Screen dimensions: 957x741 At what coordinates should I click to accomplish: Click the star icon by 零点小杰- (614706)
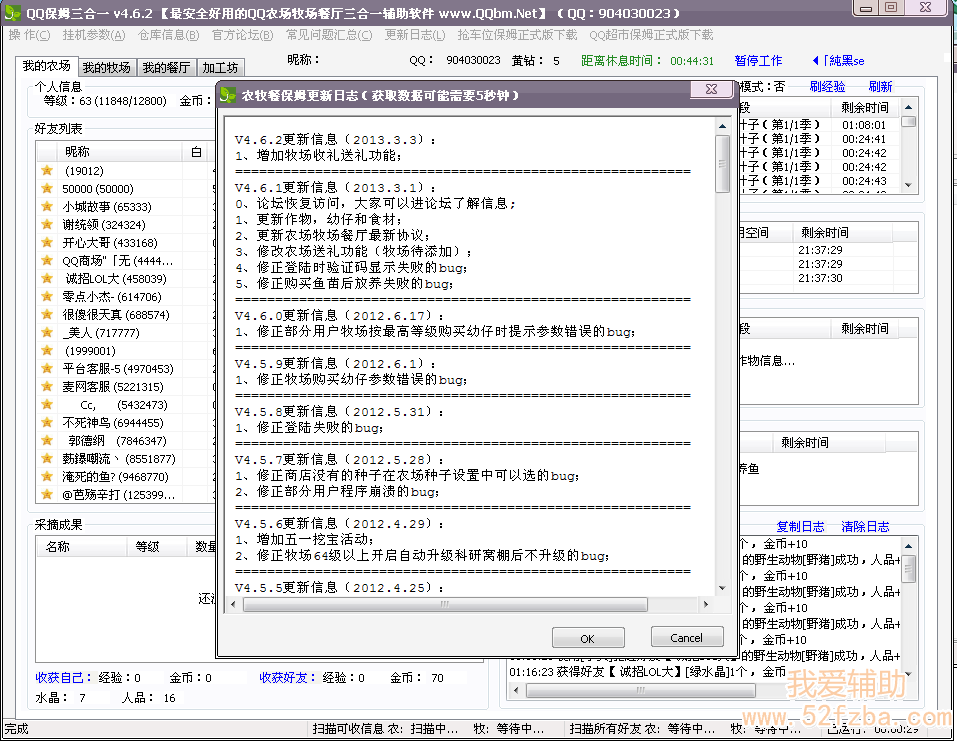pyautogui.click(x=46, y=297)
